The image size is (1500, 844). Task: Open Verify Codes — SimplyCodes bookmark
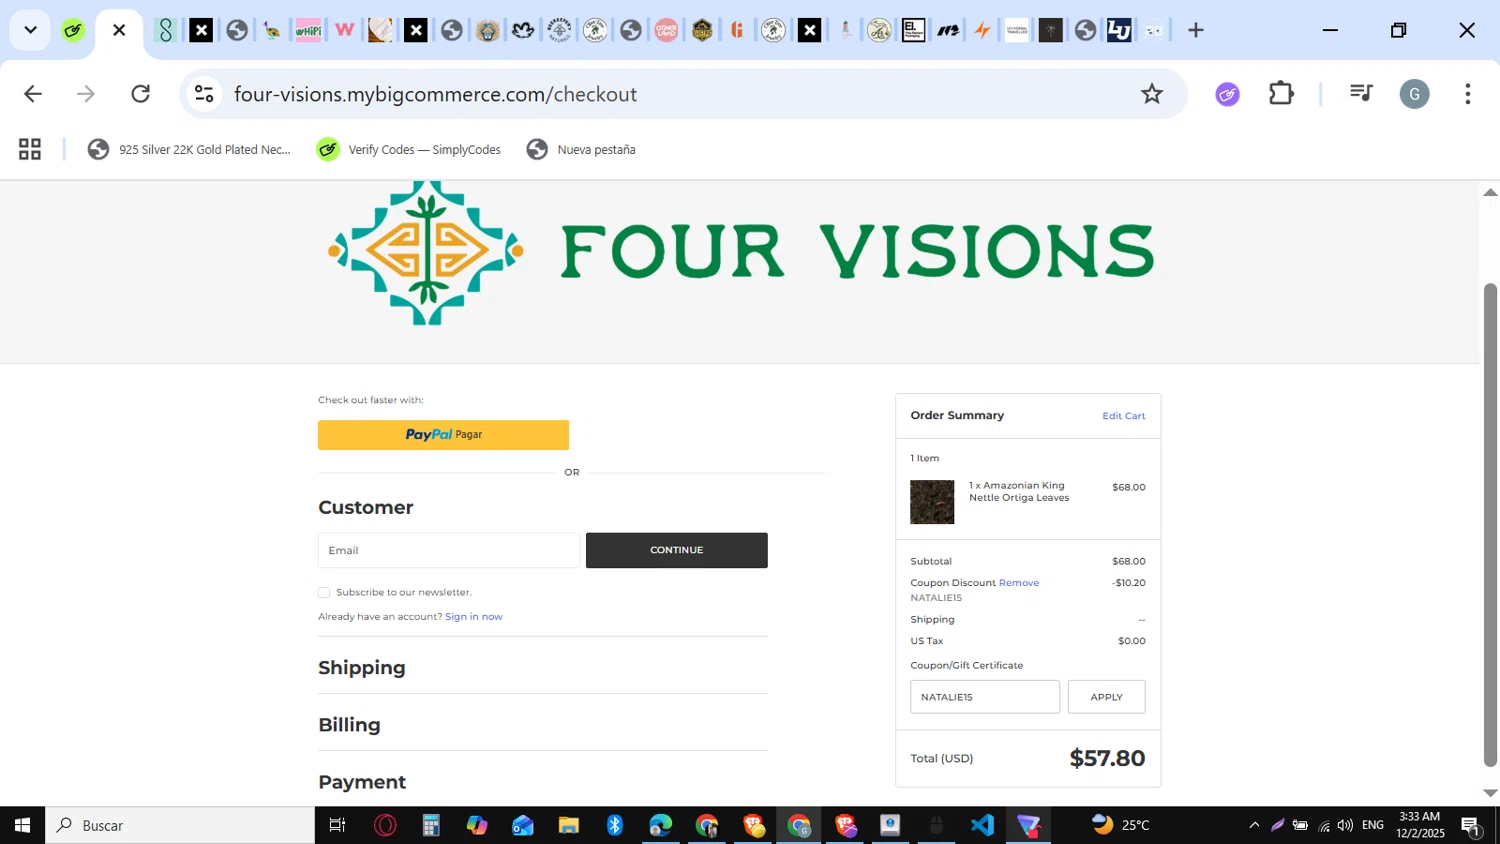408,149
